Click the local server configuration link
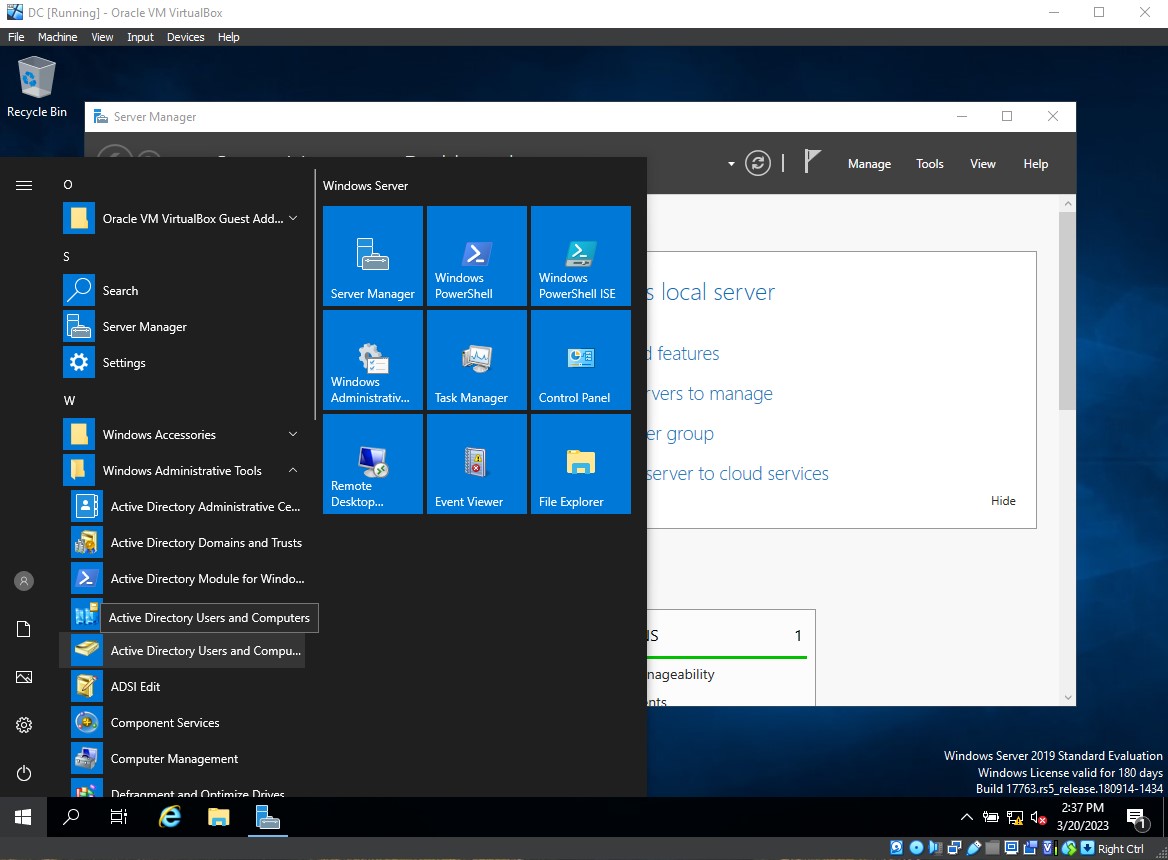 [711, 292]
